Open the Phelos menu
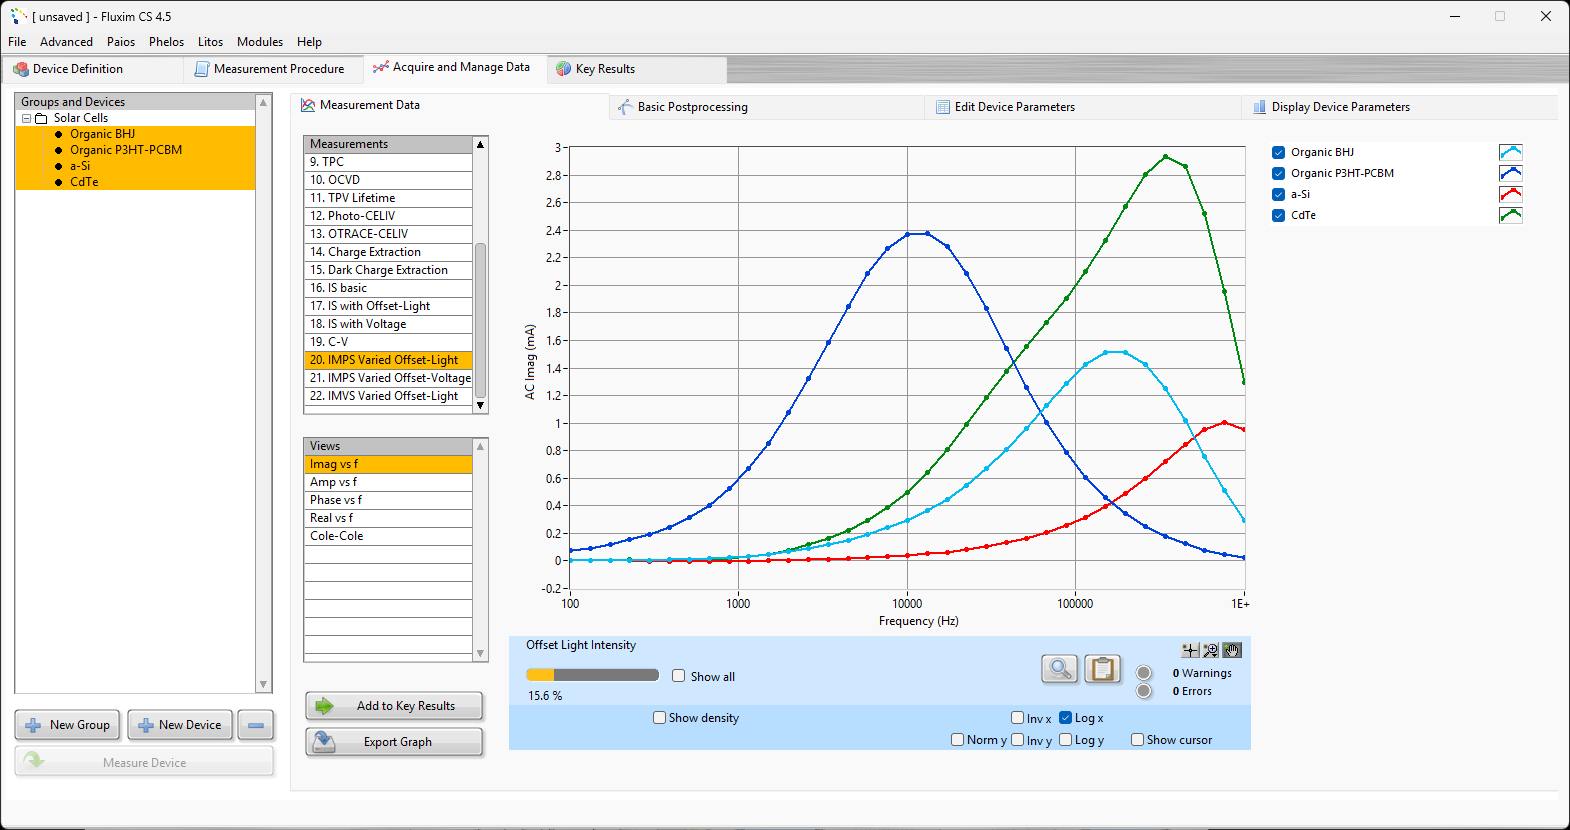The image size is (1570, 830). (166, 42)
